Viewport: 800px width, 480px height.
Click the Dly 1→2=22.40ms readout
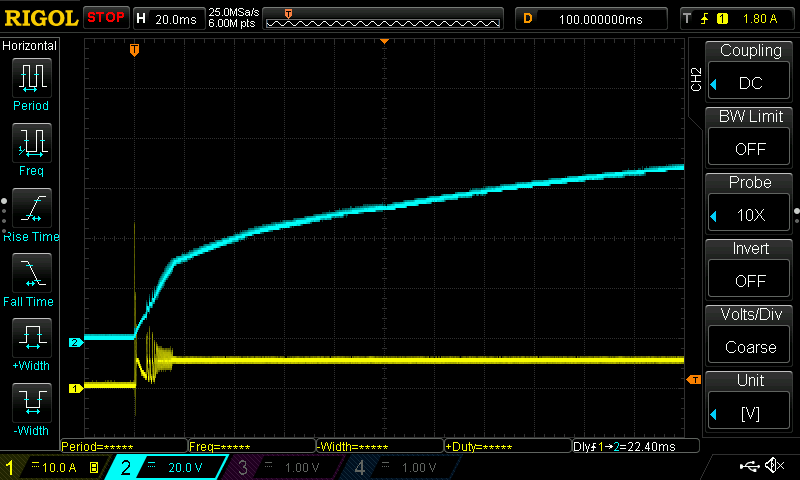point(636,446)
